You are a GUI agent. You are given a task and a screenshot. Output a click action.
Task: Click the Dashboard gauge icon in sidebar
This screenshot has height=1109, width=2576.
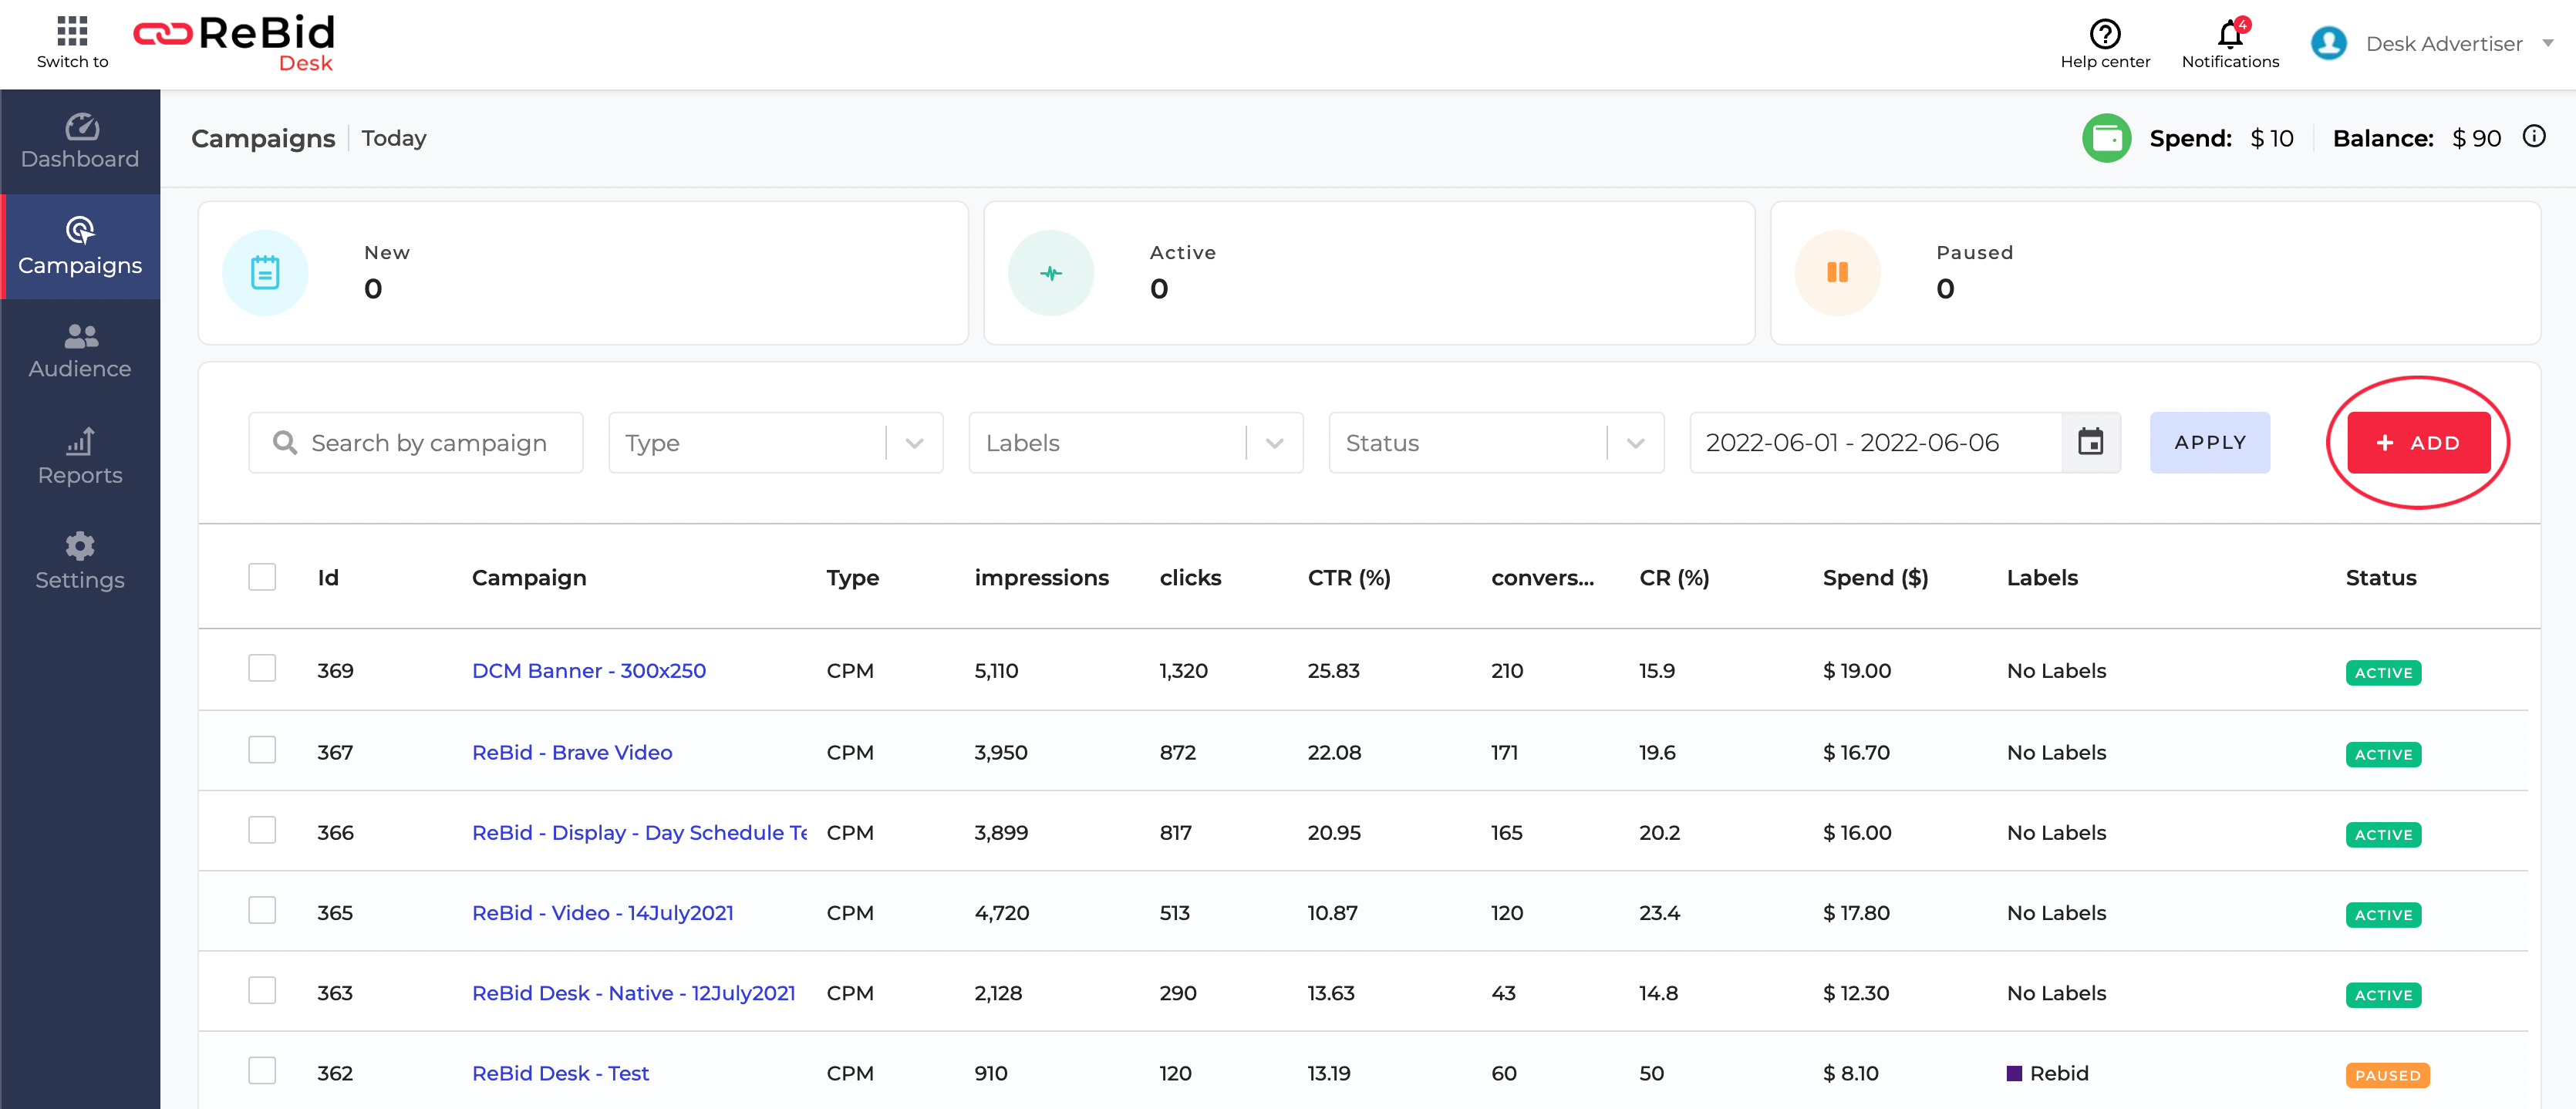81,127
